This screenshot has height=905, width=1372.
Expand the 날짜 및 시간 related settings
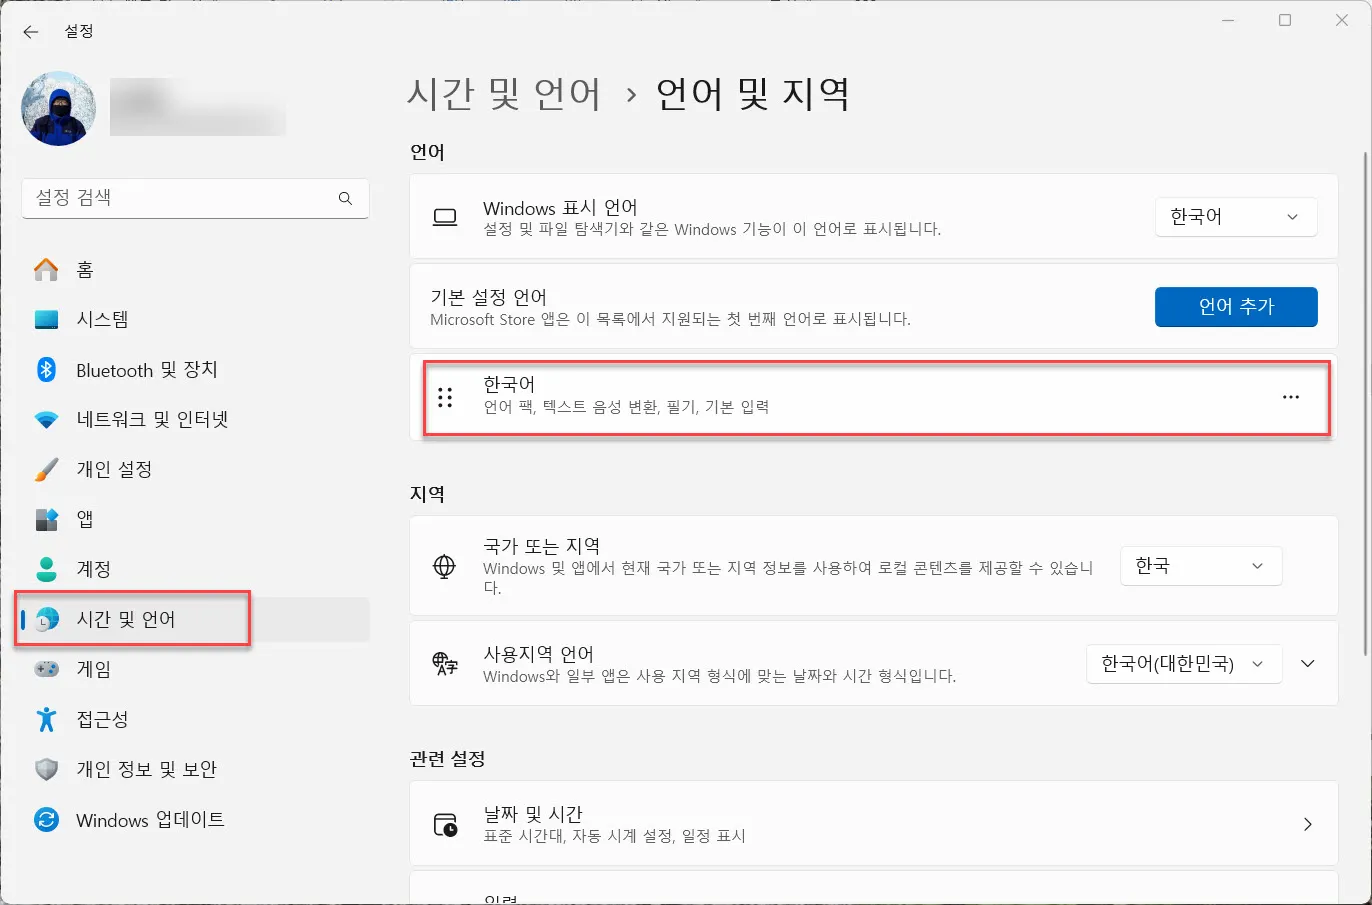tap(1308, 824)
